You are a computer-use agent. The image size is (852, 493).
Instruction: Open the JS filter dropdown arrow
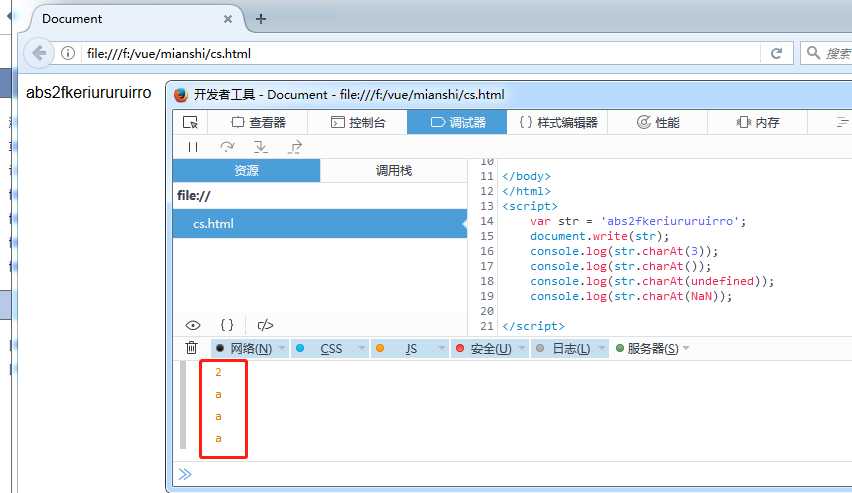[x=441, y=348]
